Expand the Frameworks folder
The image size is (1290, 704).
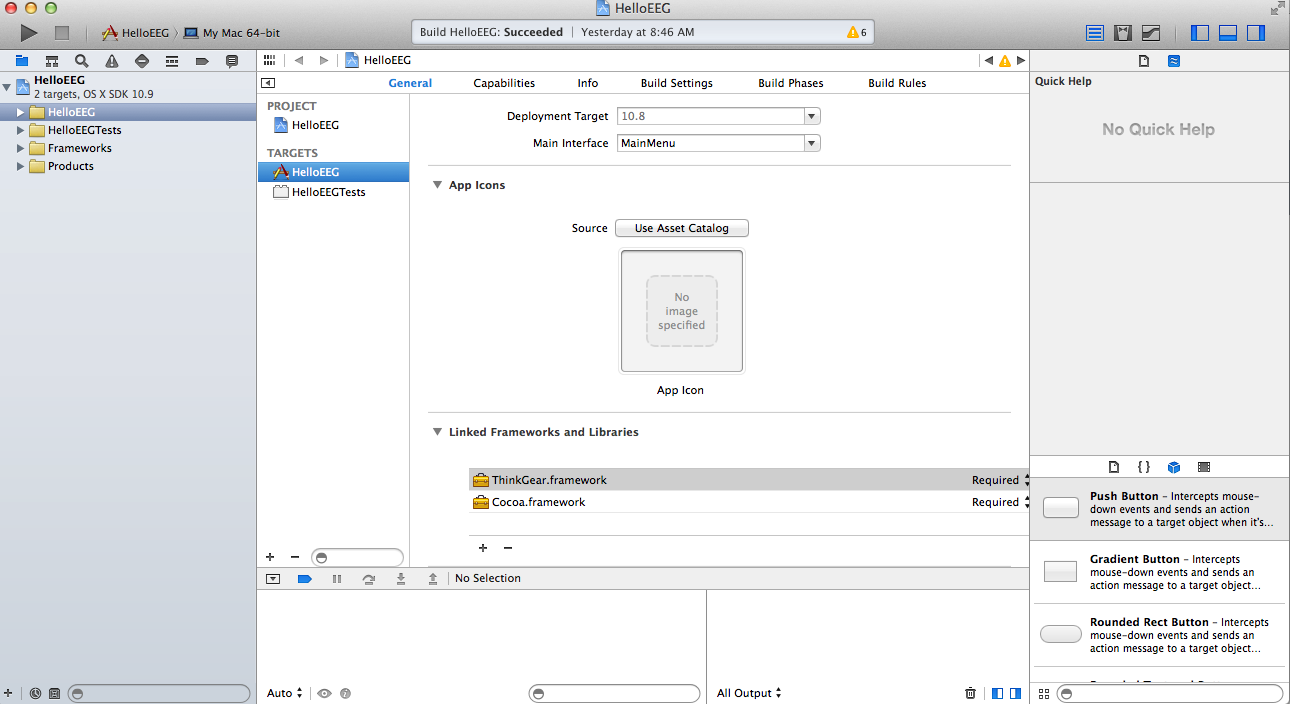20,148
